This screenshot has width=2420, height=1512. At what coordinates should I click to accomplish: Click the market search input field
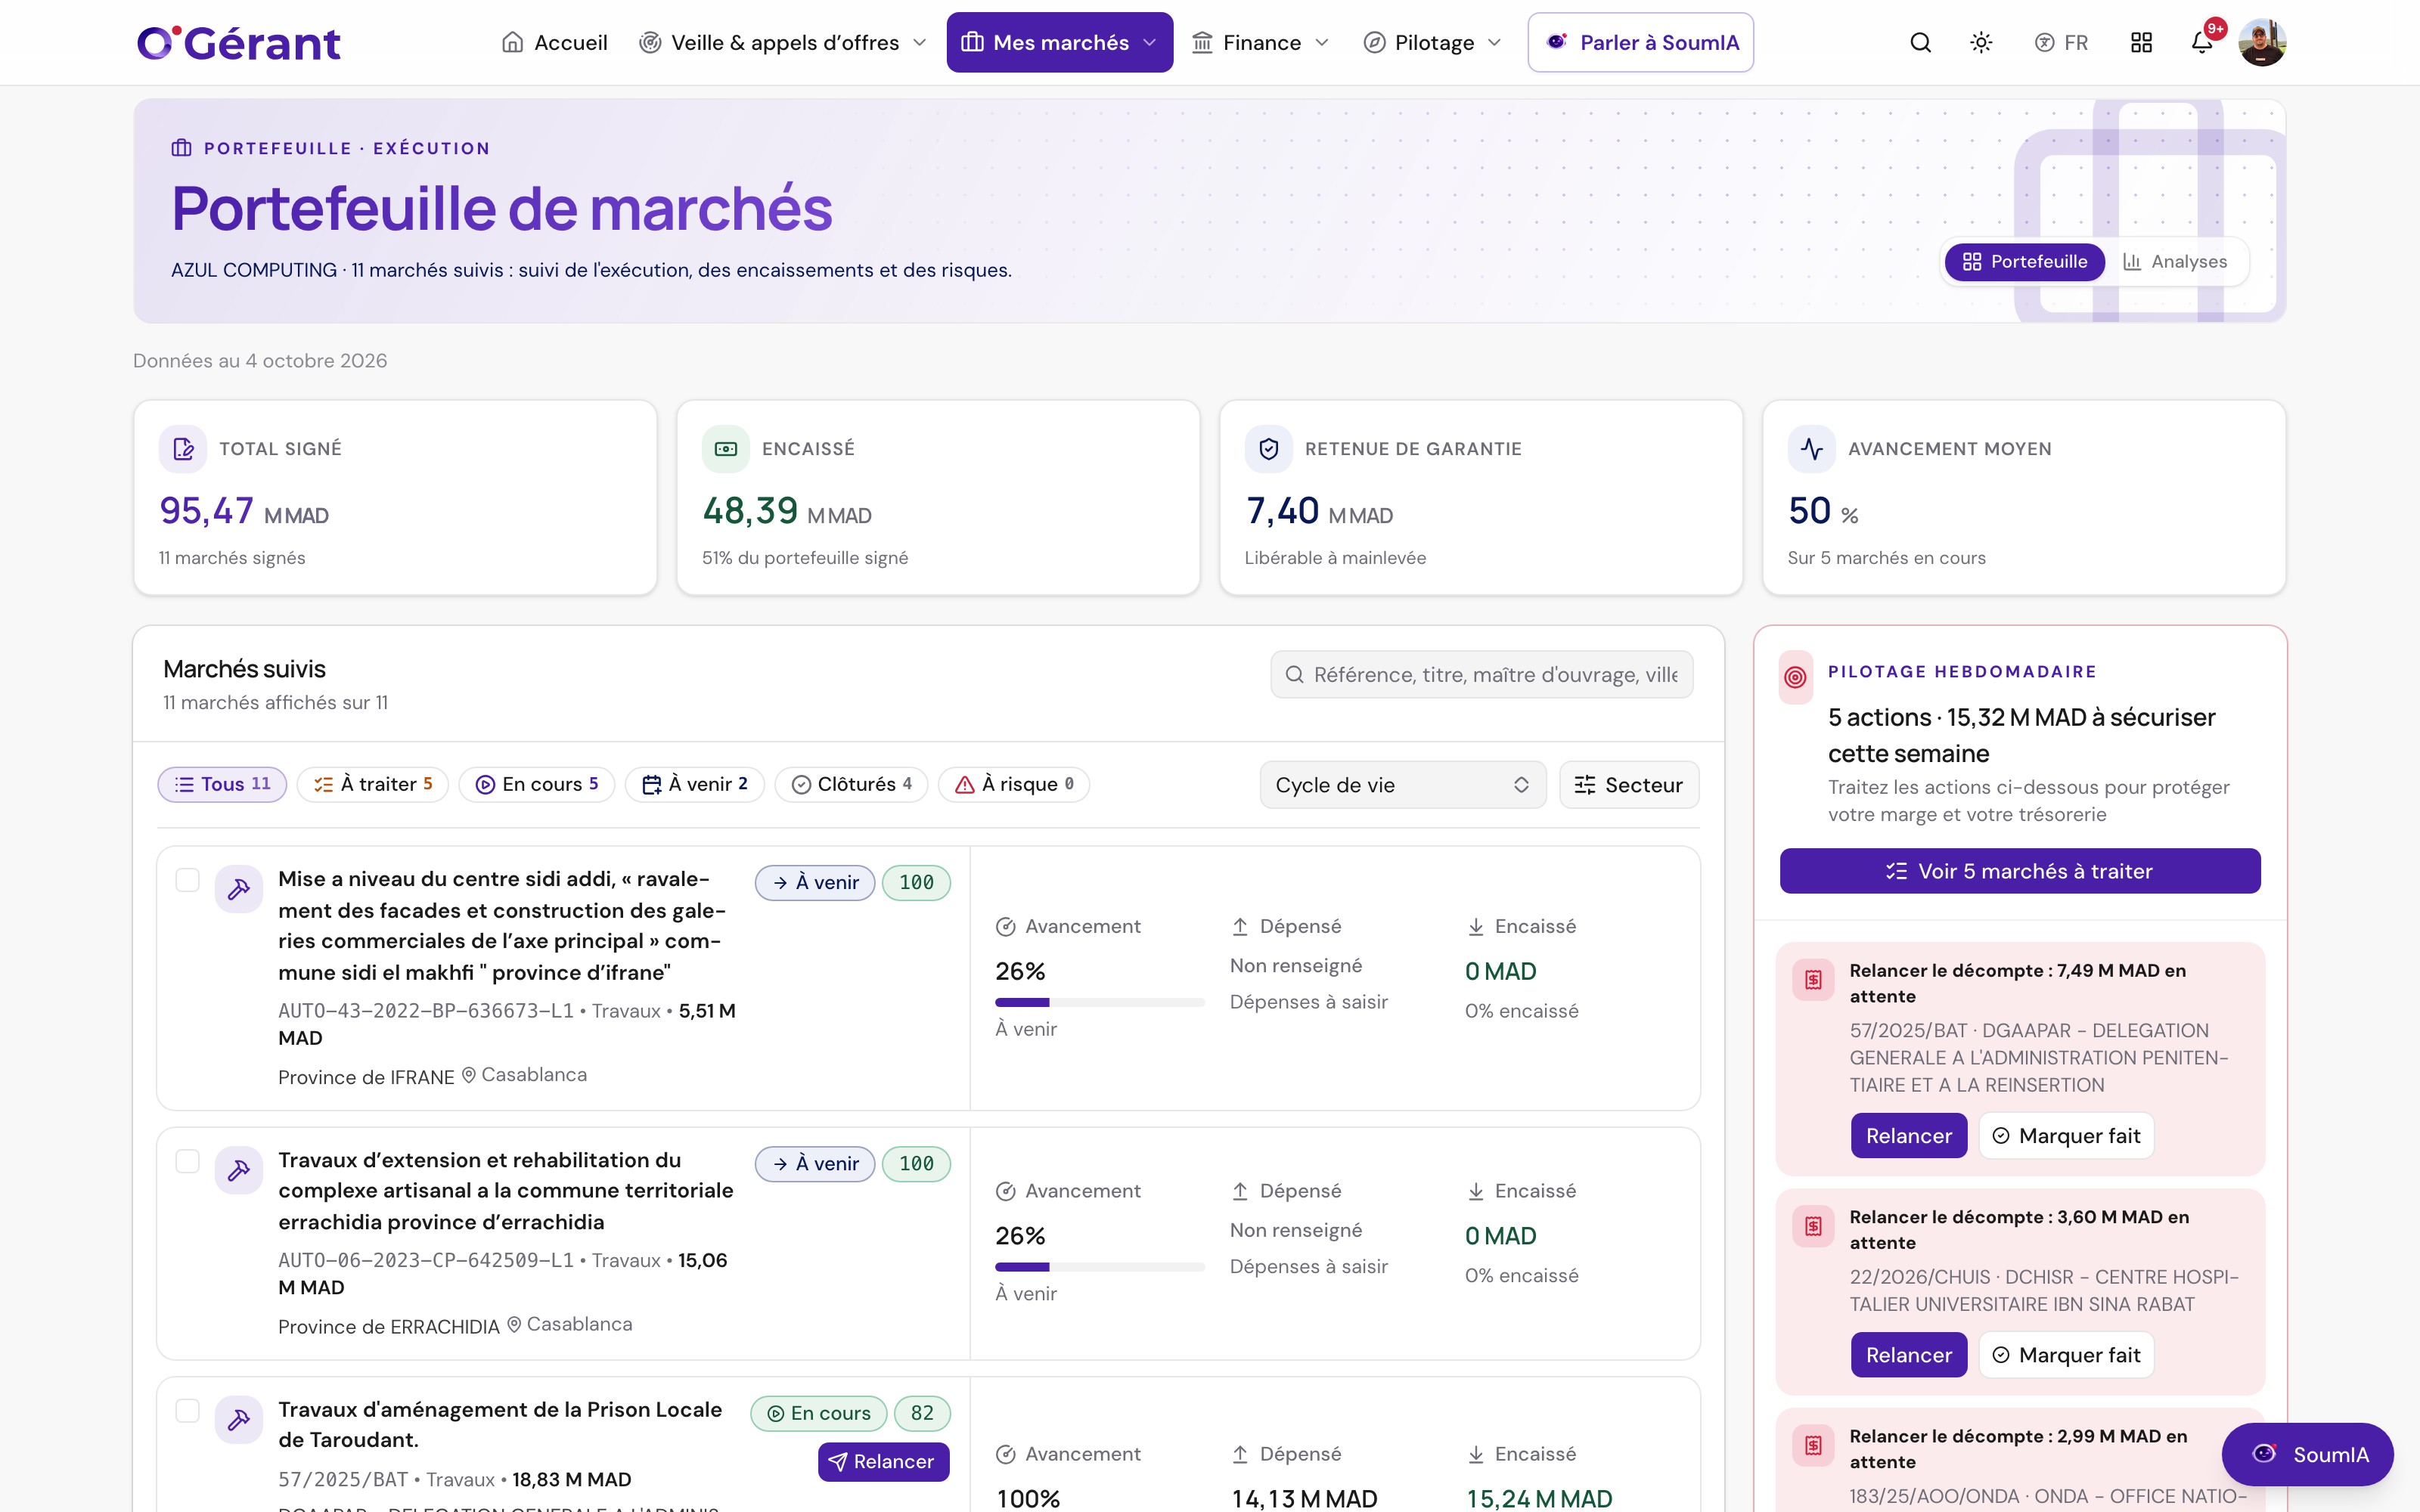(1481, 675)
